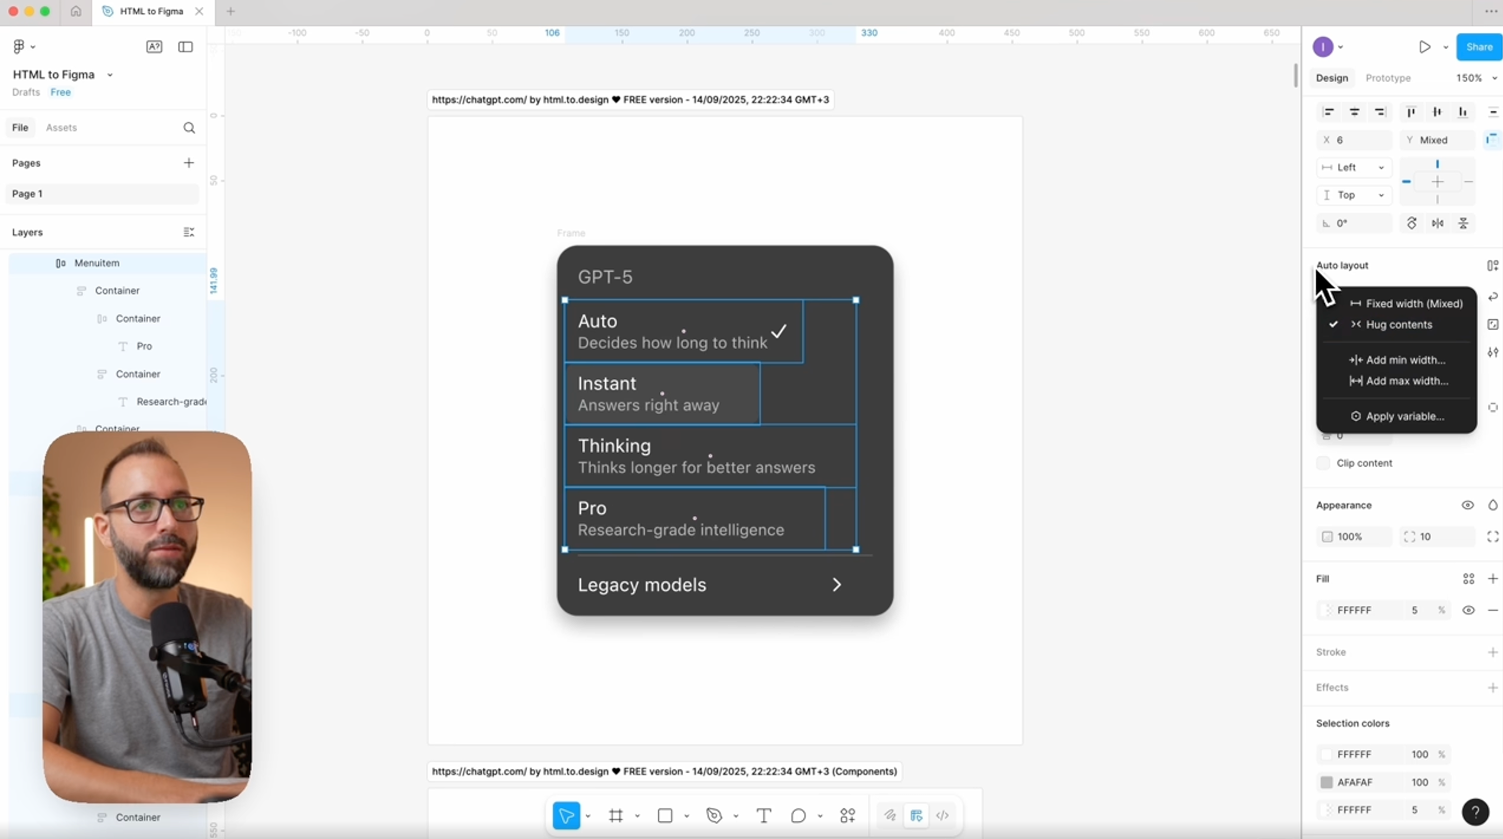This screenshot has height=839, width=1503.
Task: Expand the HTML to Figma file name dropdown
Action: (110, 75)
